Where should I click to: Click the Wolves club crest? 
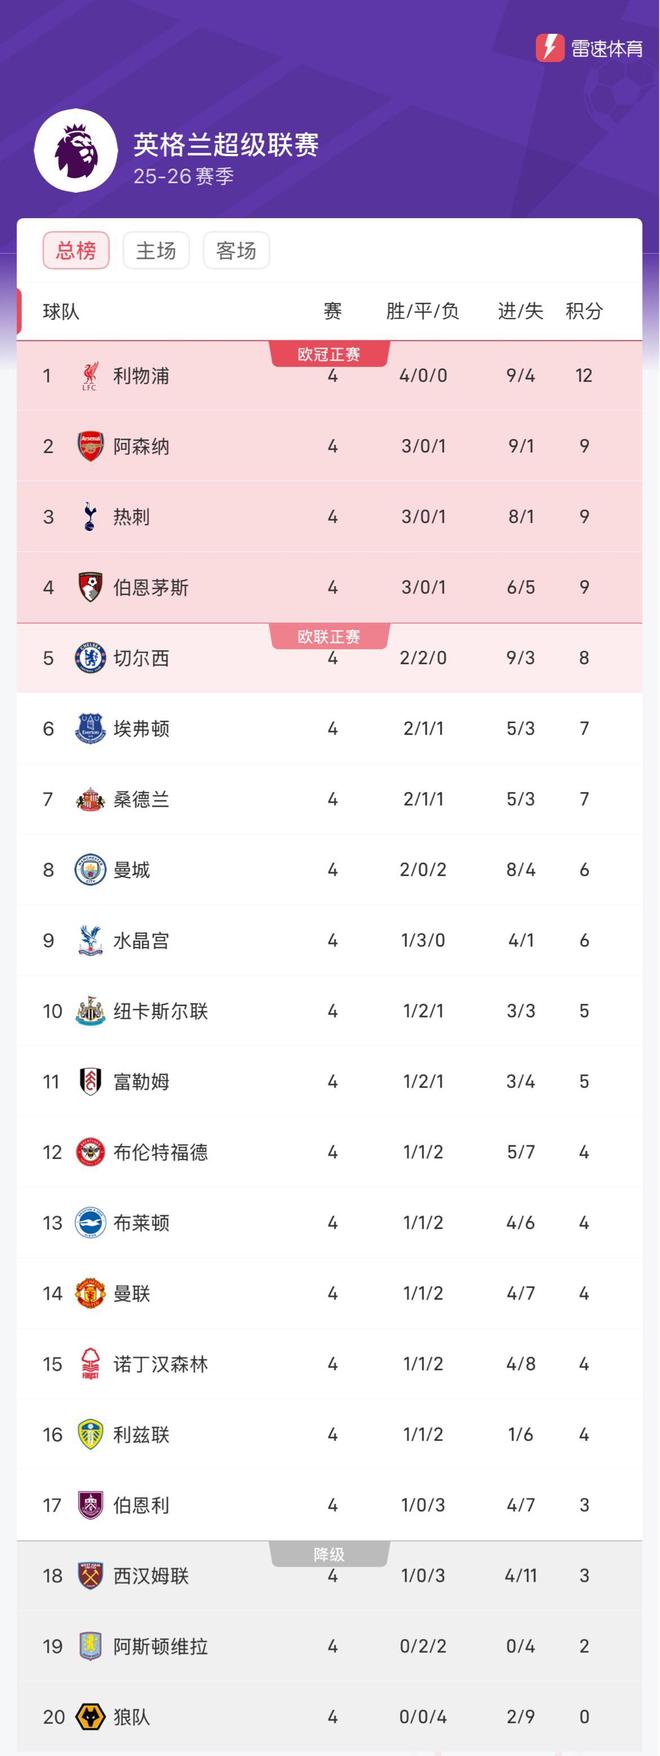click(x=90, y=1717)
